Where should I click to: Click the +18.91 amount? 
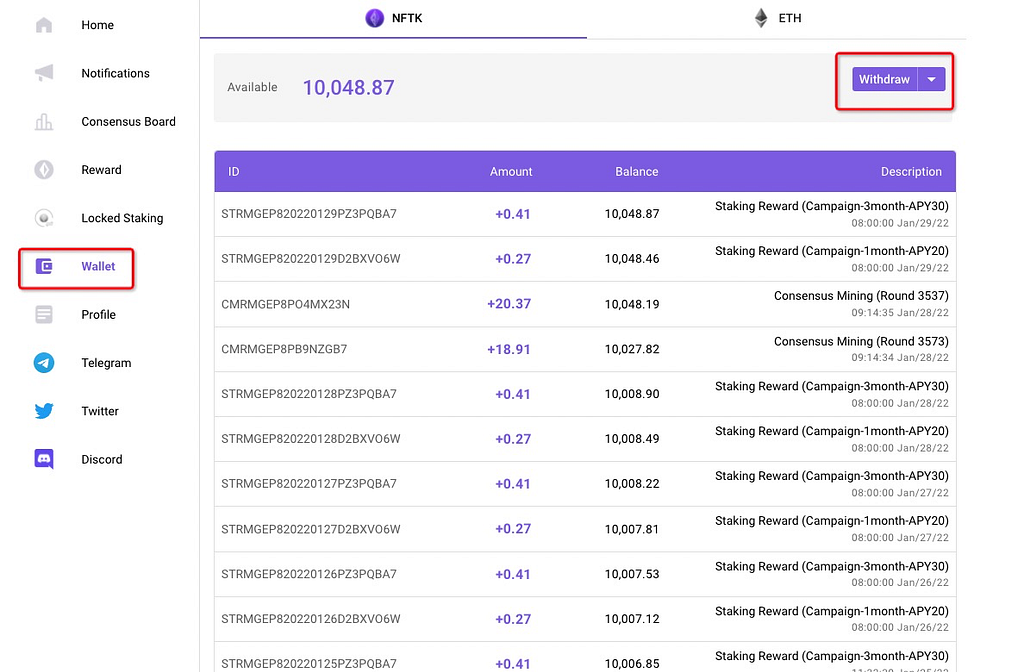click(x=509, y=349)
